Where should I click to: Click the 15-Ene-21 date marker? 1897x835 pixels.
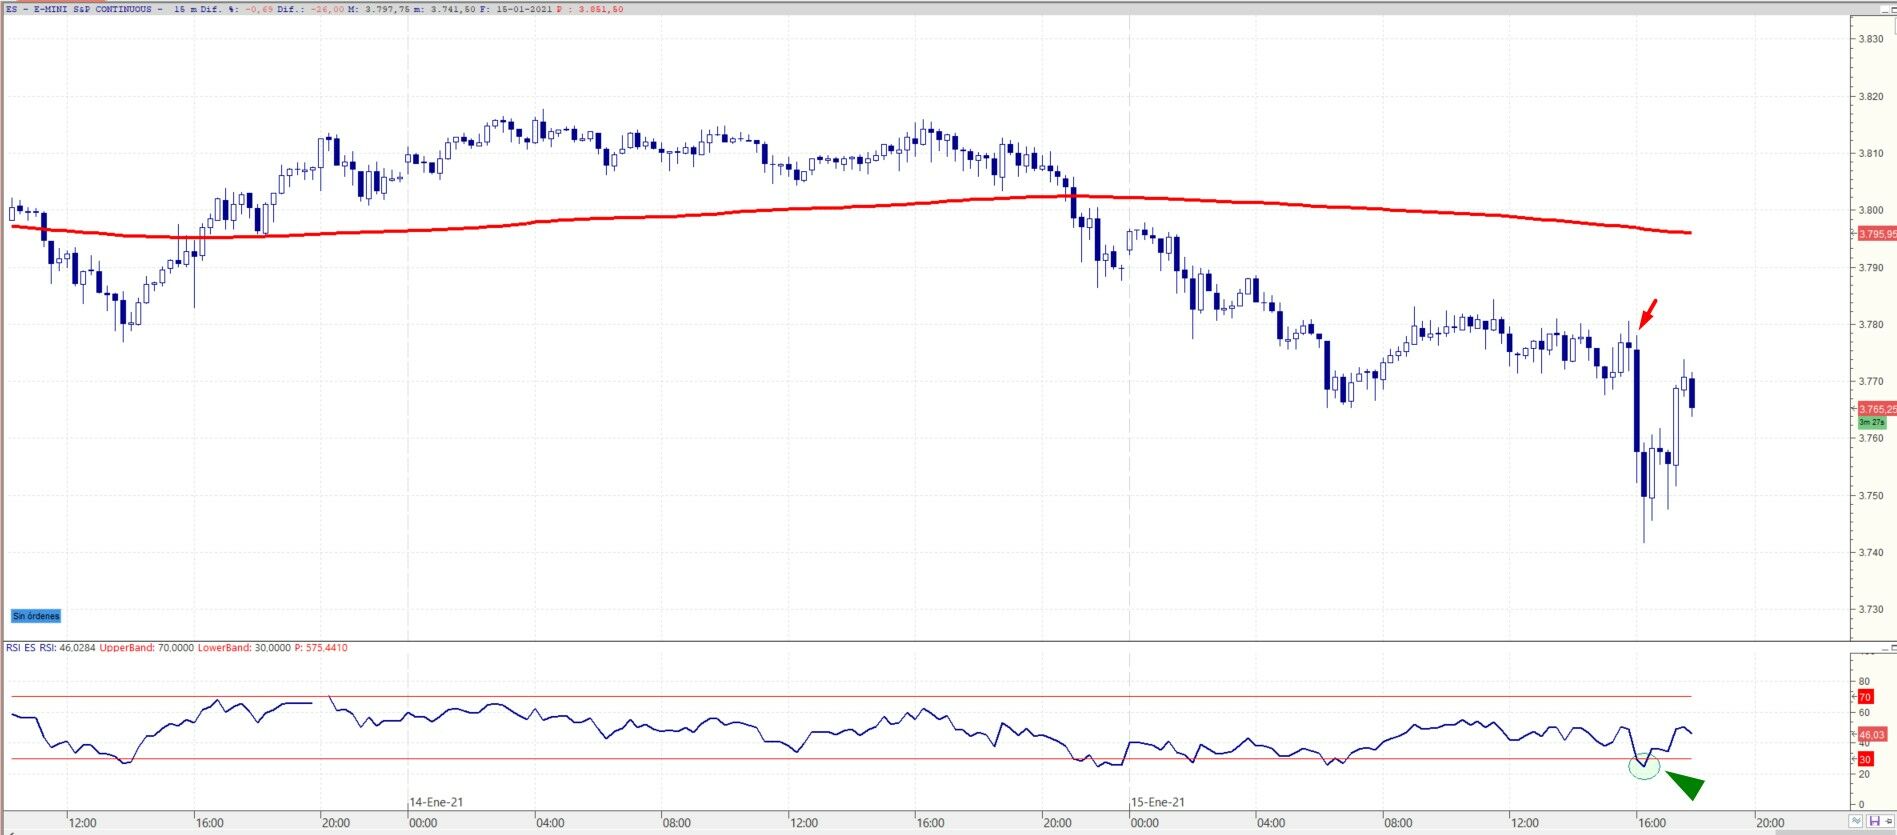coord(1158,802)
